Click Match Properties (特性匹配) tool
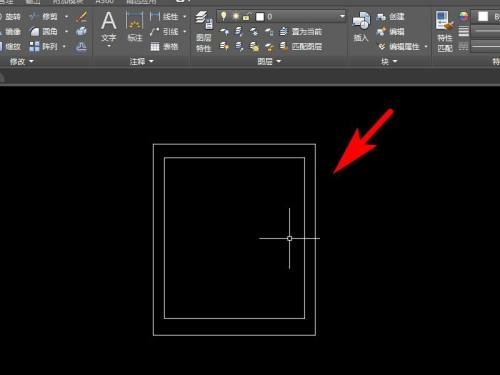500x375 pixels. point(445,32)
